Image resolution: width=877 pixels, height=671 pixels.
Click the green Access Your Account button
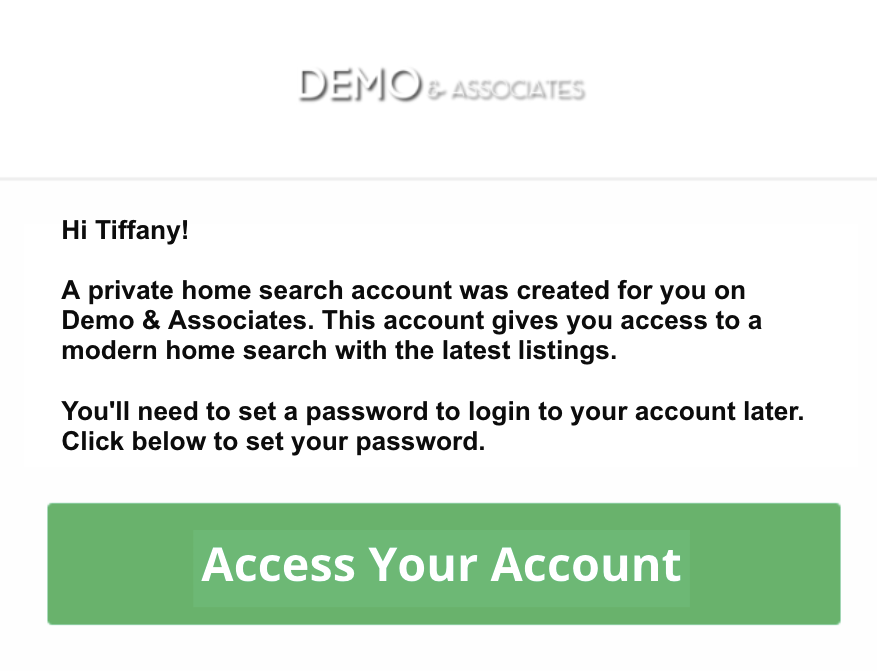click(x=444, y=564)
